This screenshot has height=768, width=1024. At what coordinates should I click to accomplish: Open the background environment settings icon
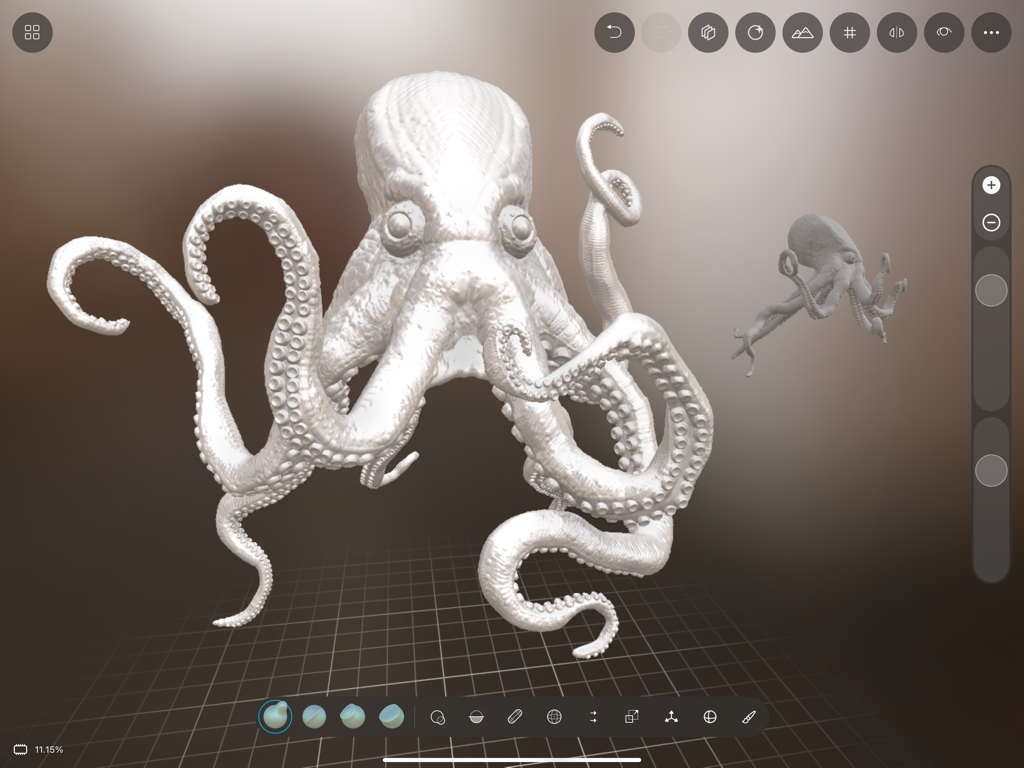coord(801,32)
